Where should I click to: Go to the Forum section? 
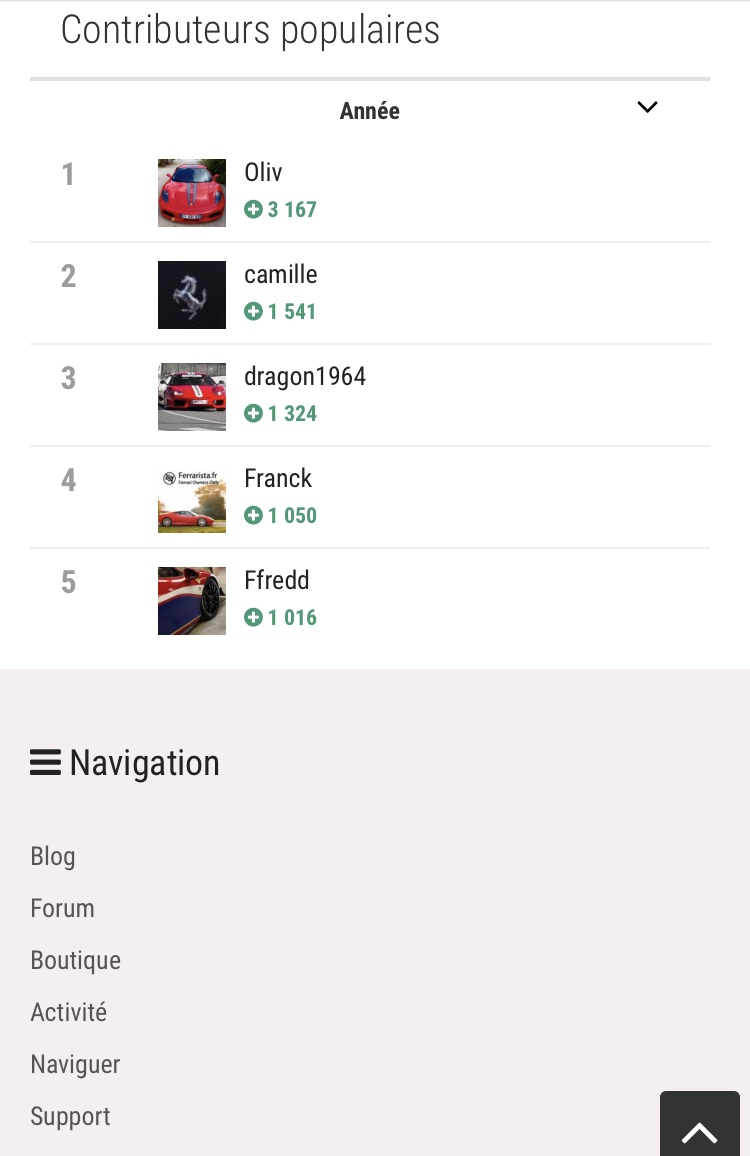(62, 909)
